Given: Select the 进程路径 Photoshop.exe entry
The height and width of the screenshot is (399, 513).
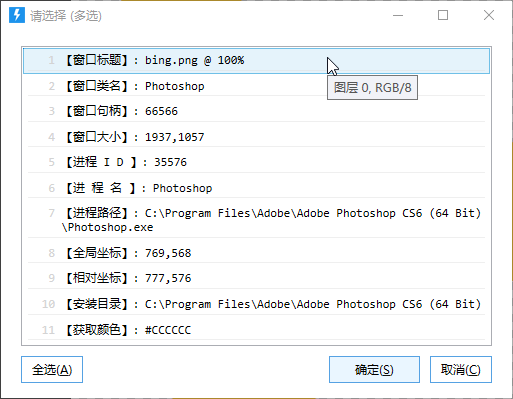Looking at the screenshot, I should [x=256, y=220].
